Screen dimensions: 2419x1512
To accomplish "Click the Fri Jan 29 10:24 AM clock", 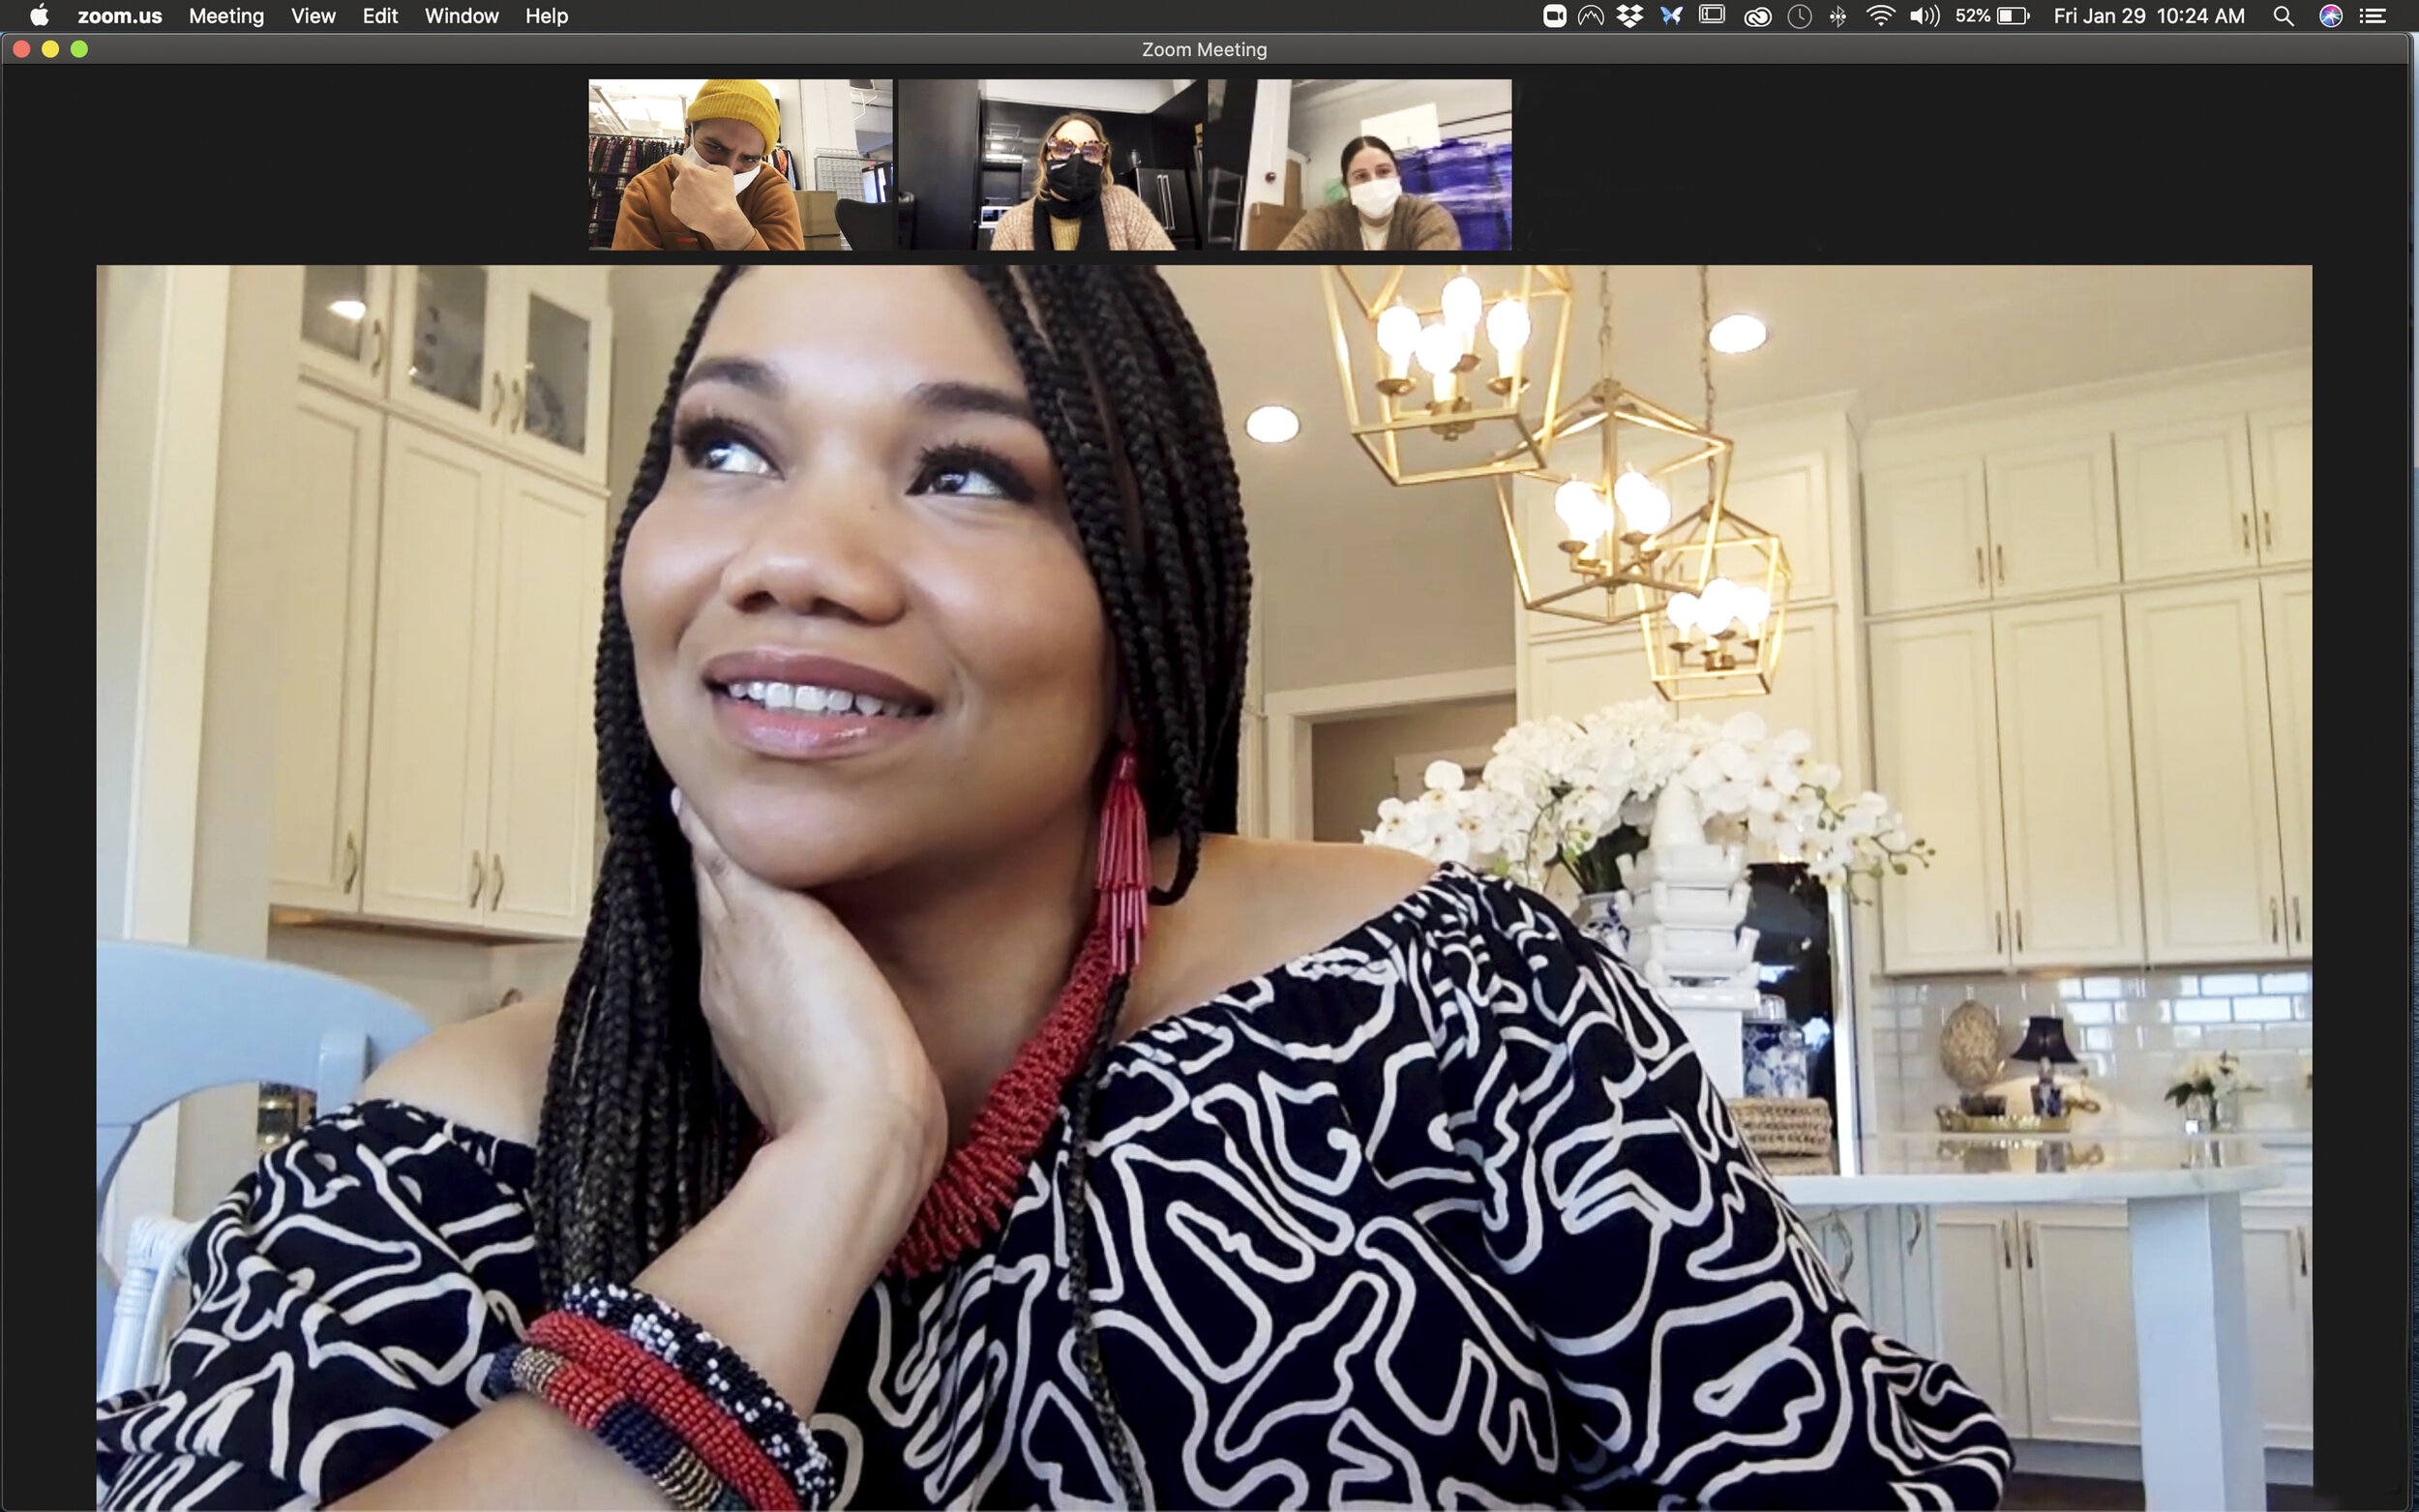I will 2149,16.
